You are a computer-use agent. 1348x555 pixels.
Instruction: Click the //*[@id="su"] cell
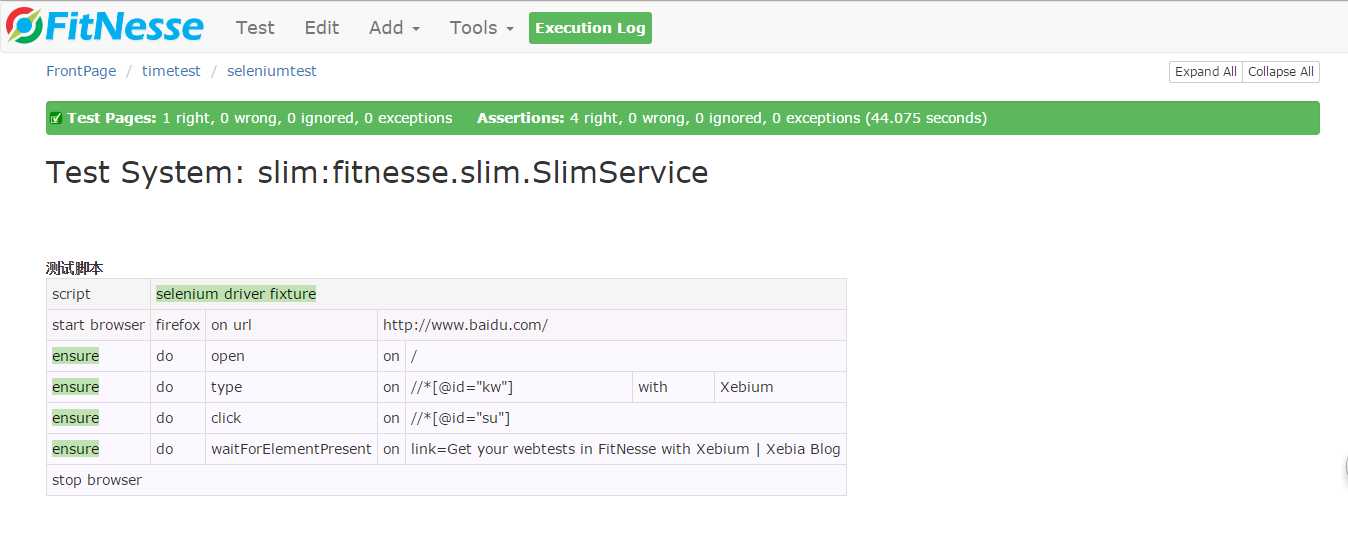click(626, 418)
